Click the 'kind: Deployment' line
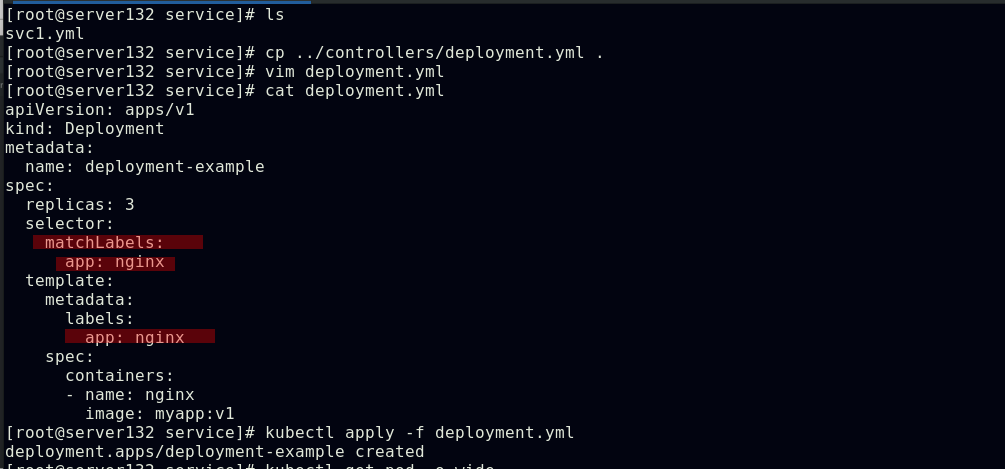The image size is (1005, 469). pyautogui.click(x=84, y=129)
